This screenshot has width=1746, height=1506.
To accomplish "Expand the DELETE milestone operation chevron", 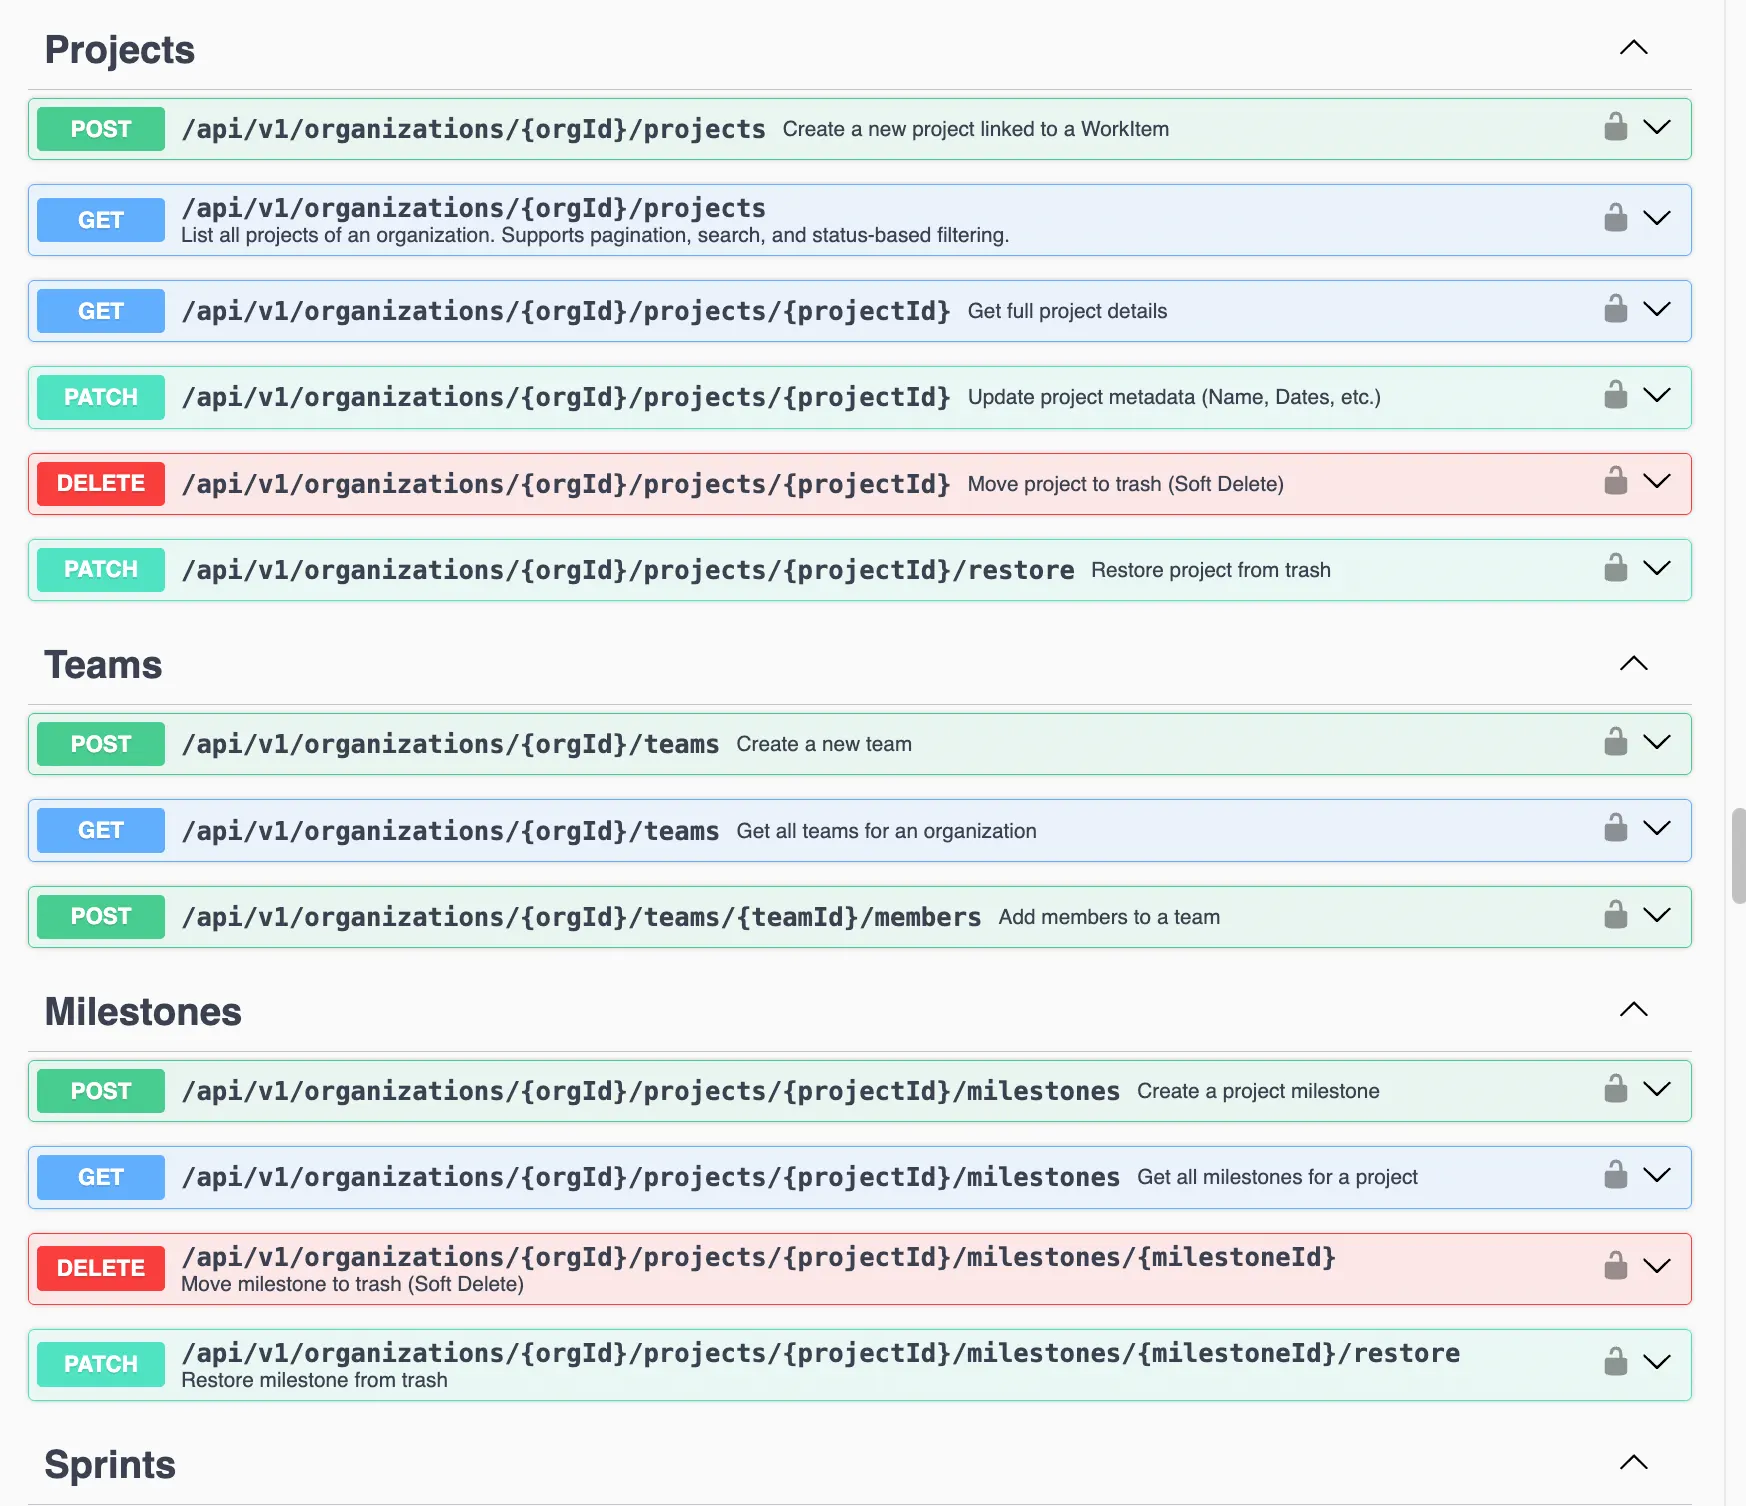I will click(x=1657, y=1268).
